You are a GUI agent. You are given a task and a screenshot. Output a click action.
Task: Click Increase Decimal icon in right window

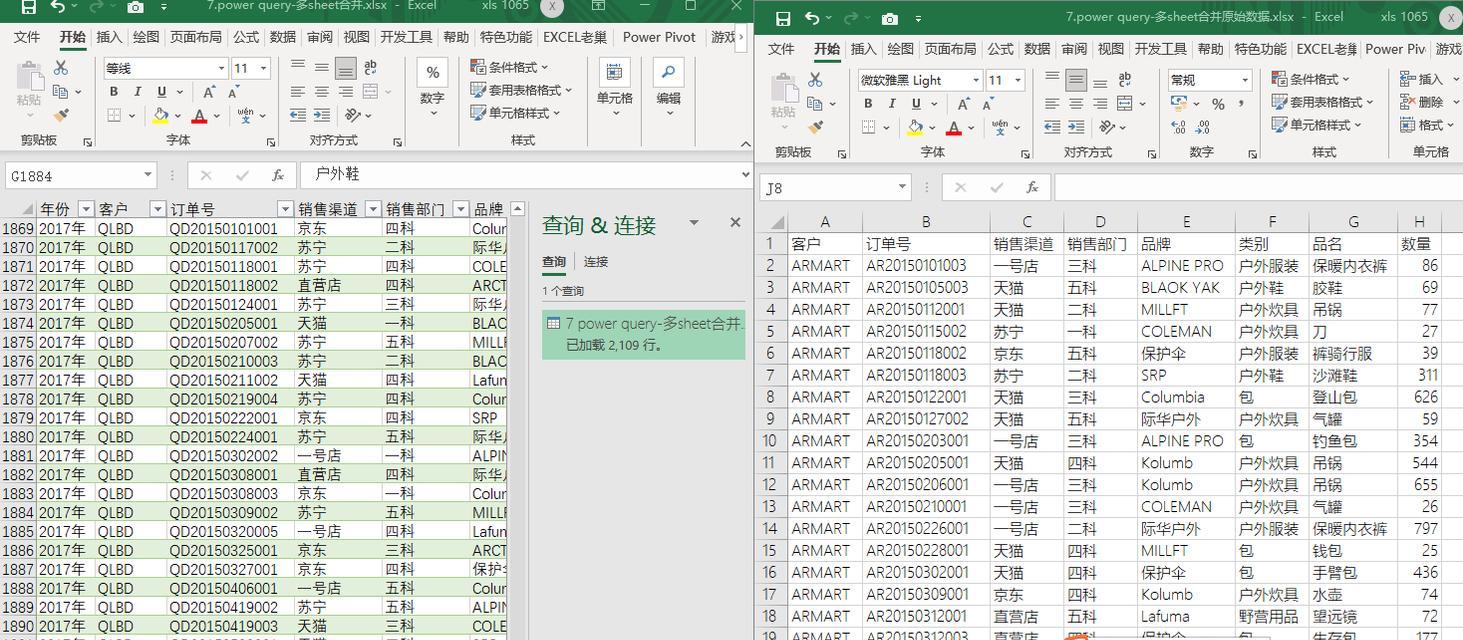1178,128
